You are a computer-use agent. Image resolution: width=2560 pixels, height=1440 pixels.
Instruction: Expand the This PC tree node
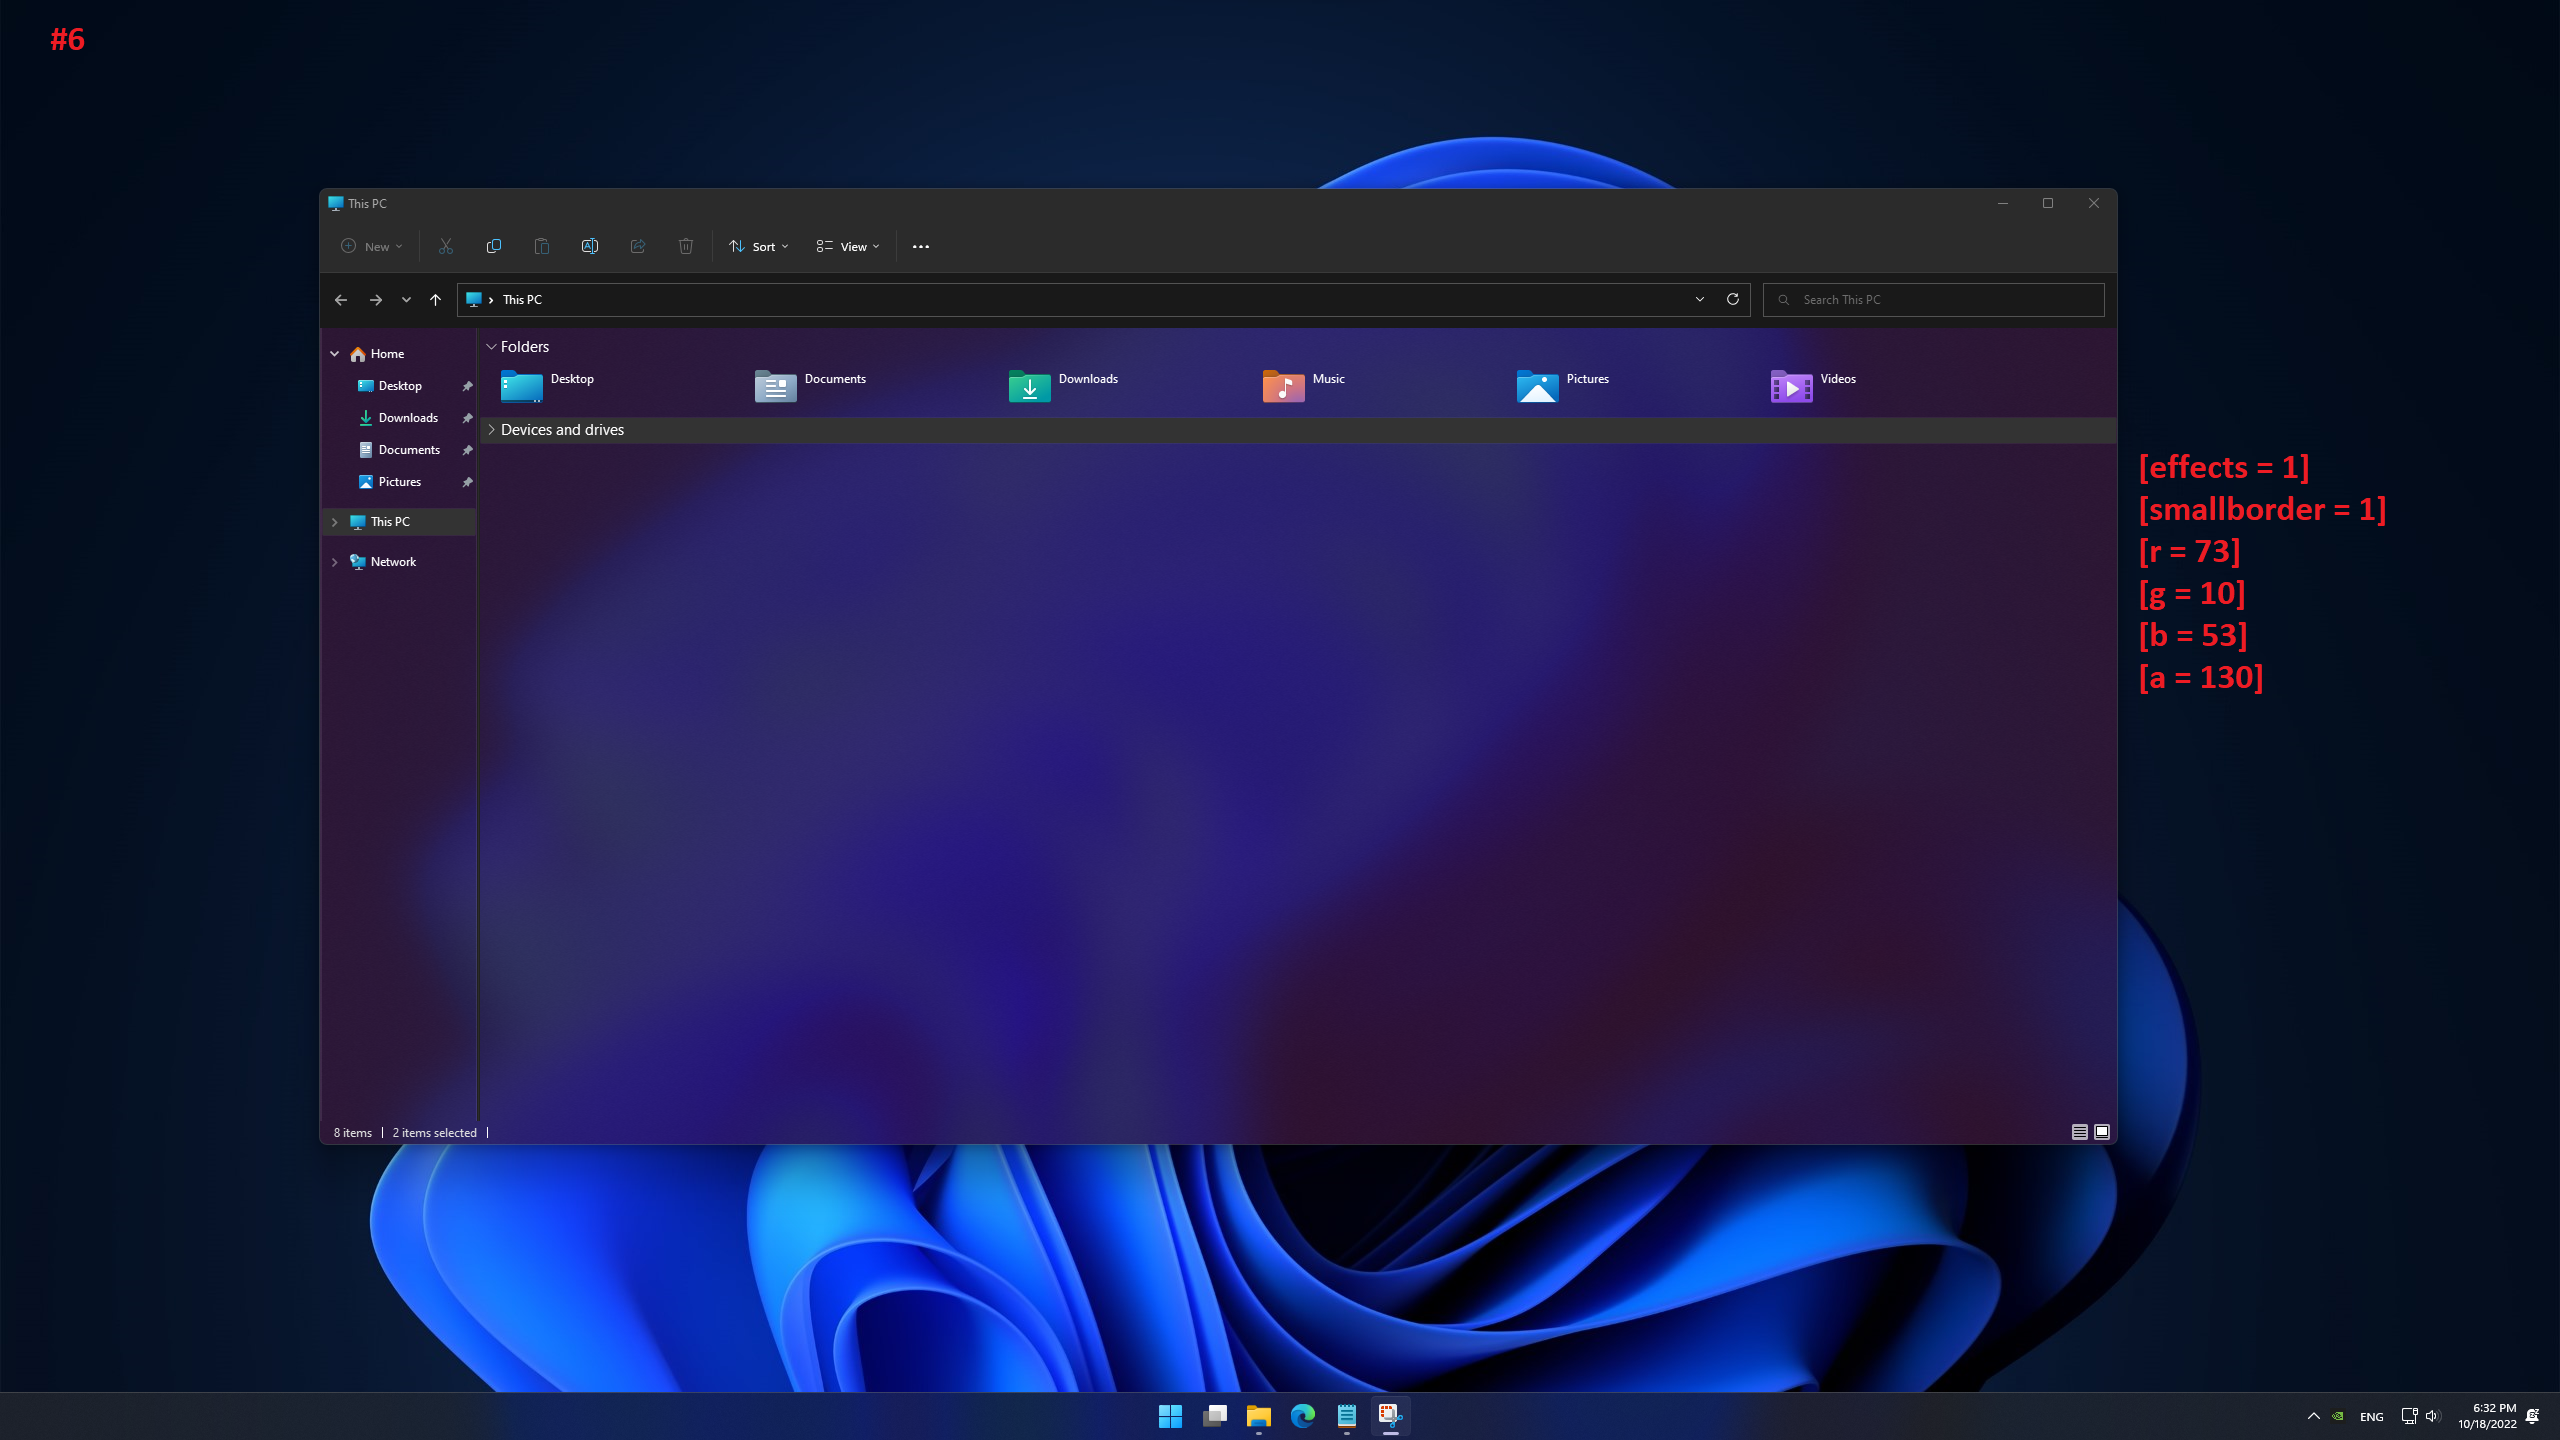click(x=335, y=522)
